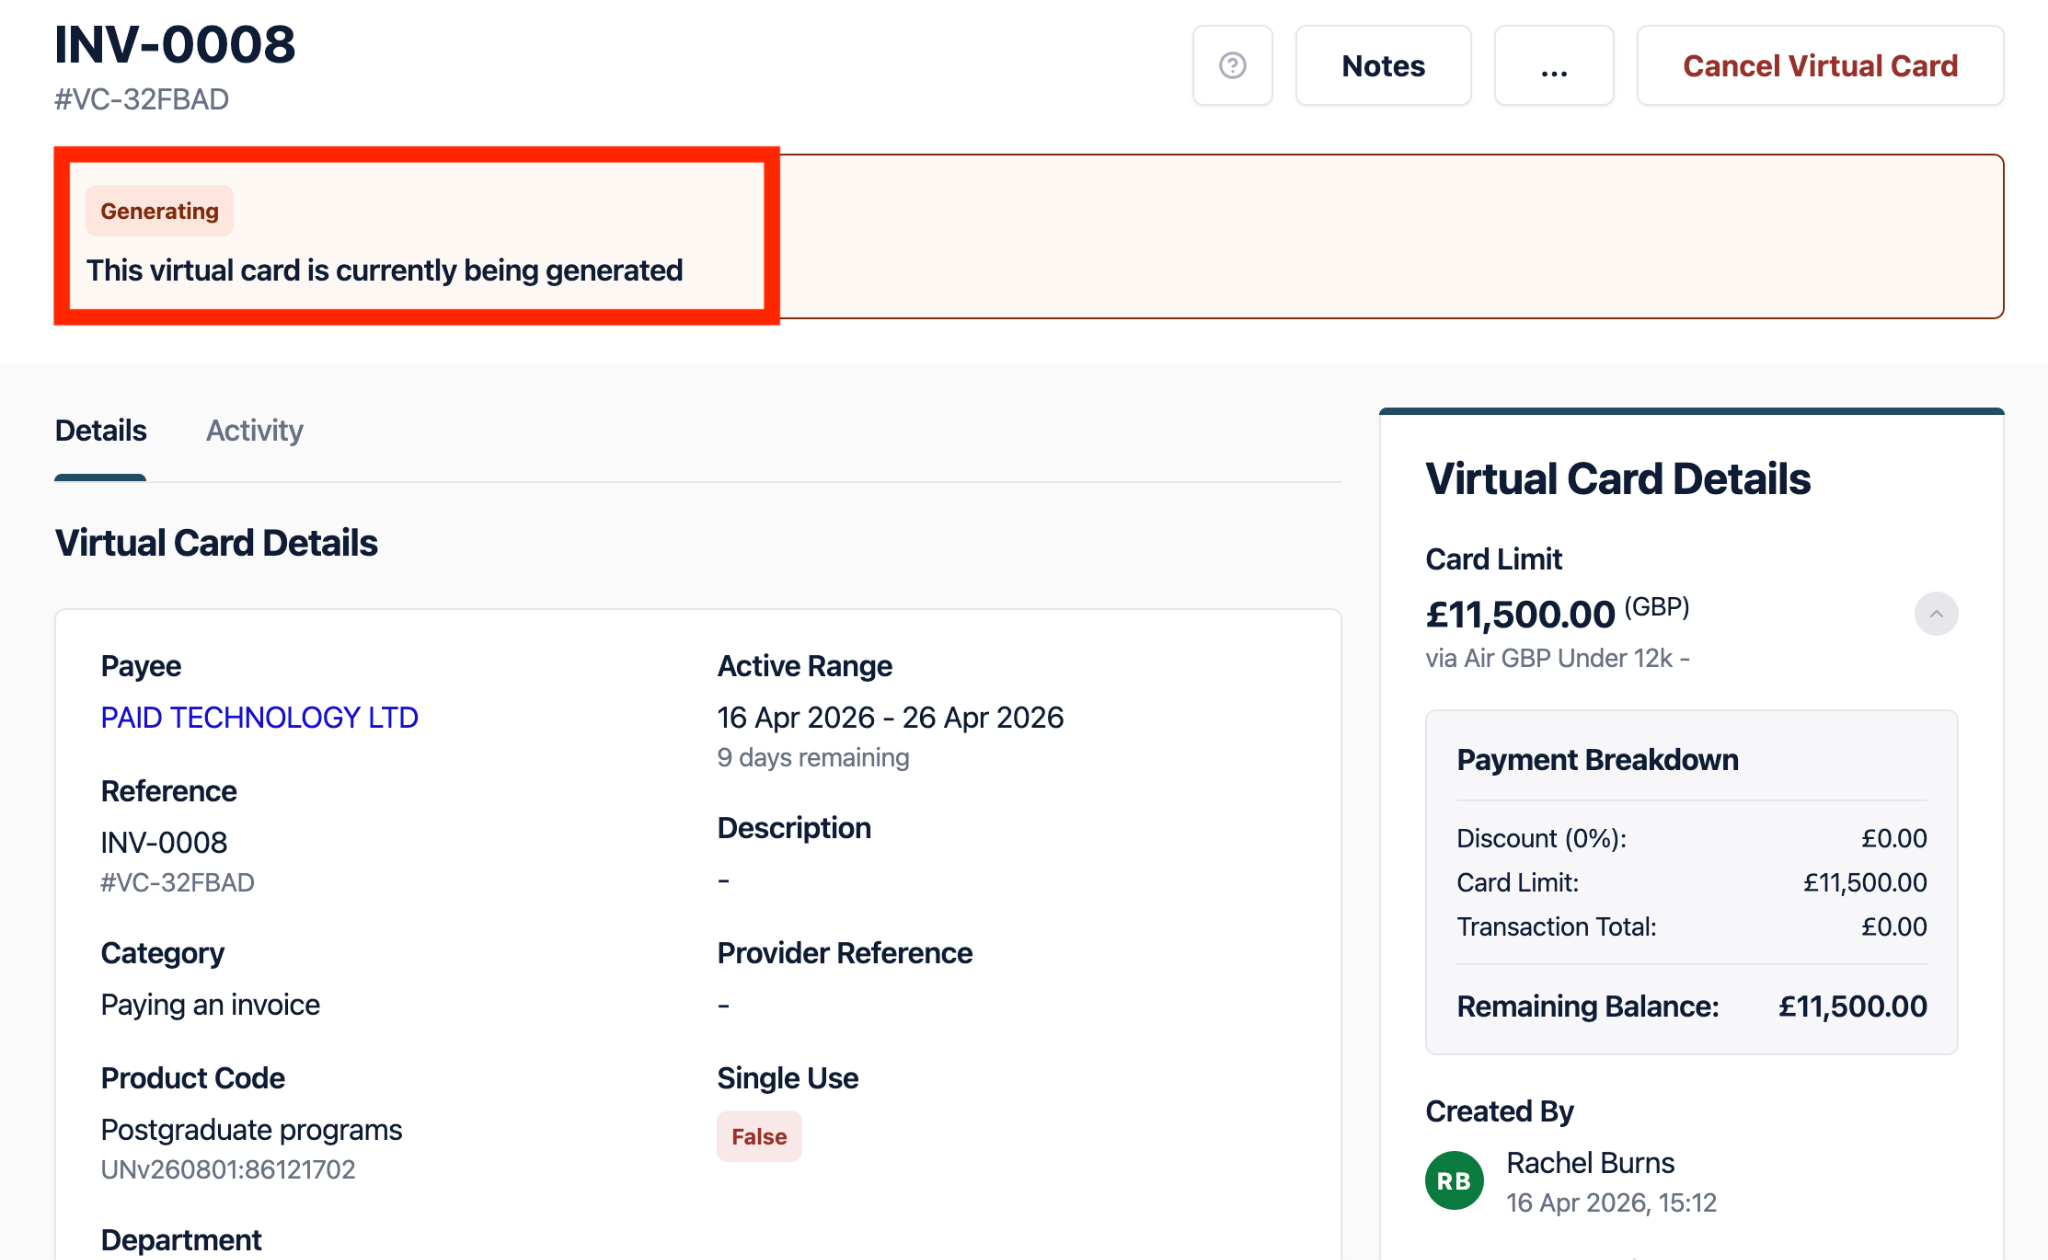Open PAID TECHNOLOGY LTD payee link
The width and height of the screenshot is (2048, 1260).
259,717
